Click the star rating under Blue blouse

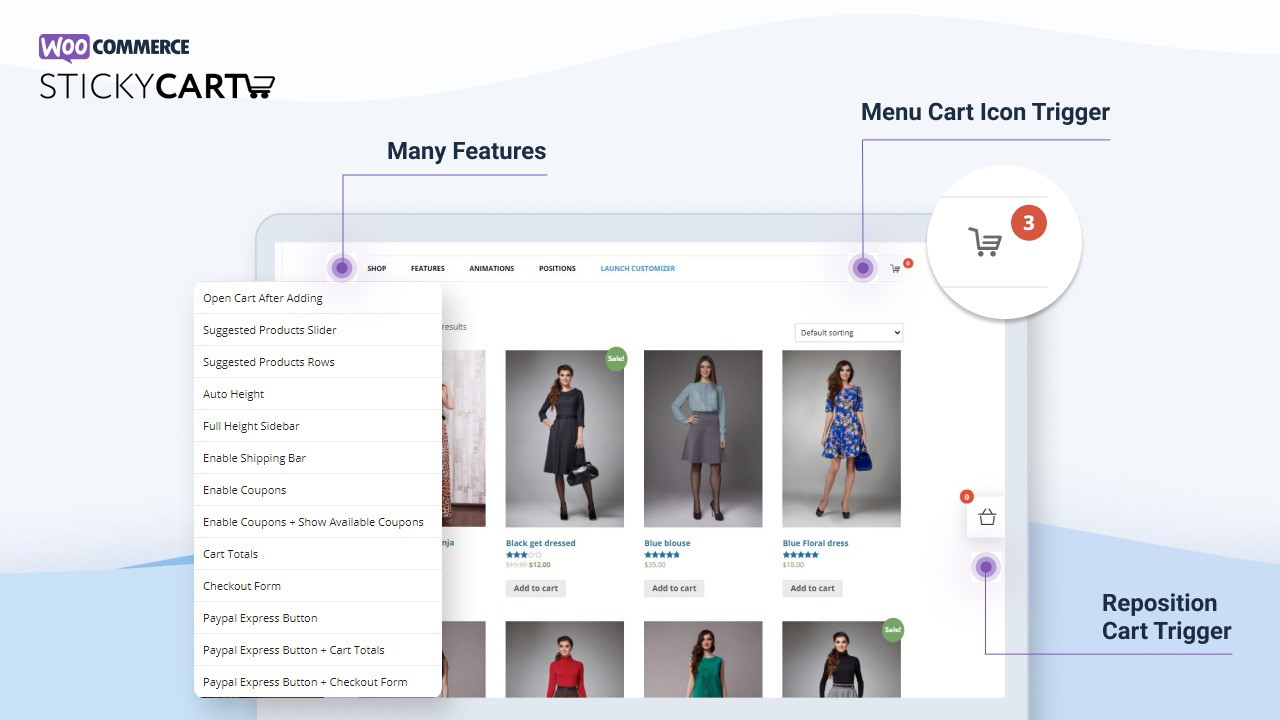[662, 555]
